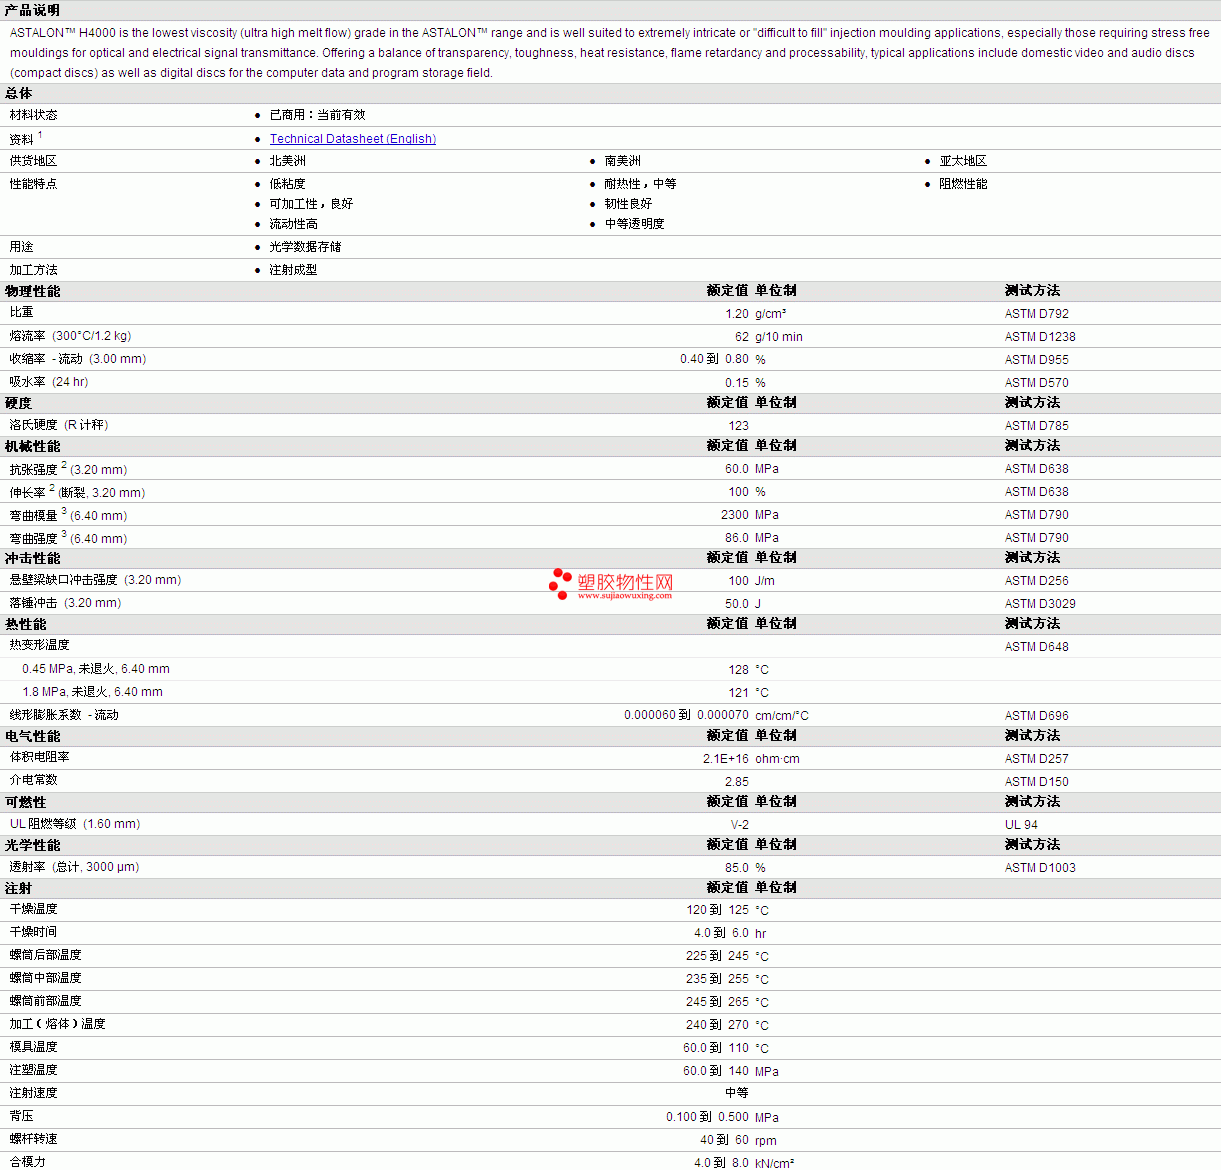Click ASTM D648 test method

pyautogui.click(x=1036, y=647)
